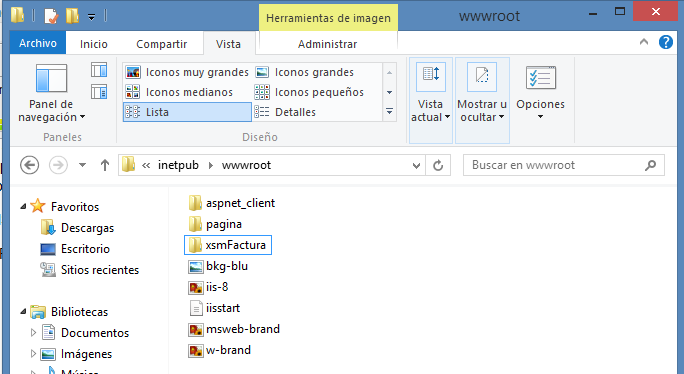This screenshot has width=684, height=374.
Task: Select the aspnet_client folder
Action: (x=232, y=203)
